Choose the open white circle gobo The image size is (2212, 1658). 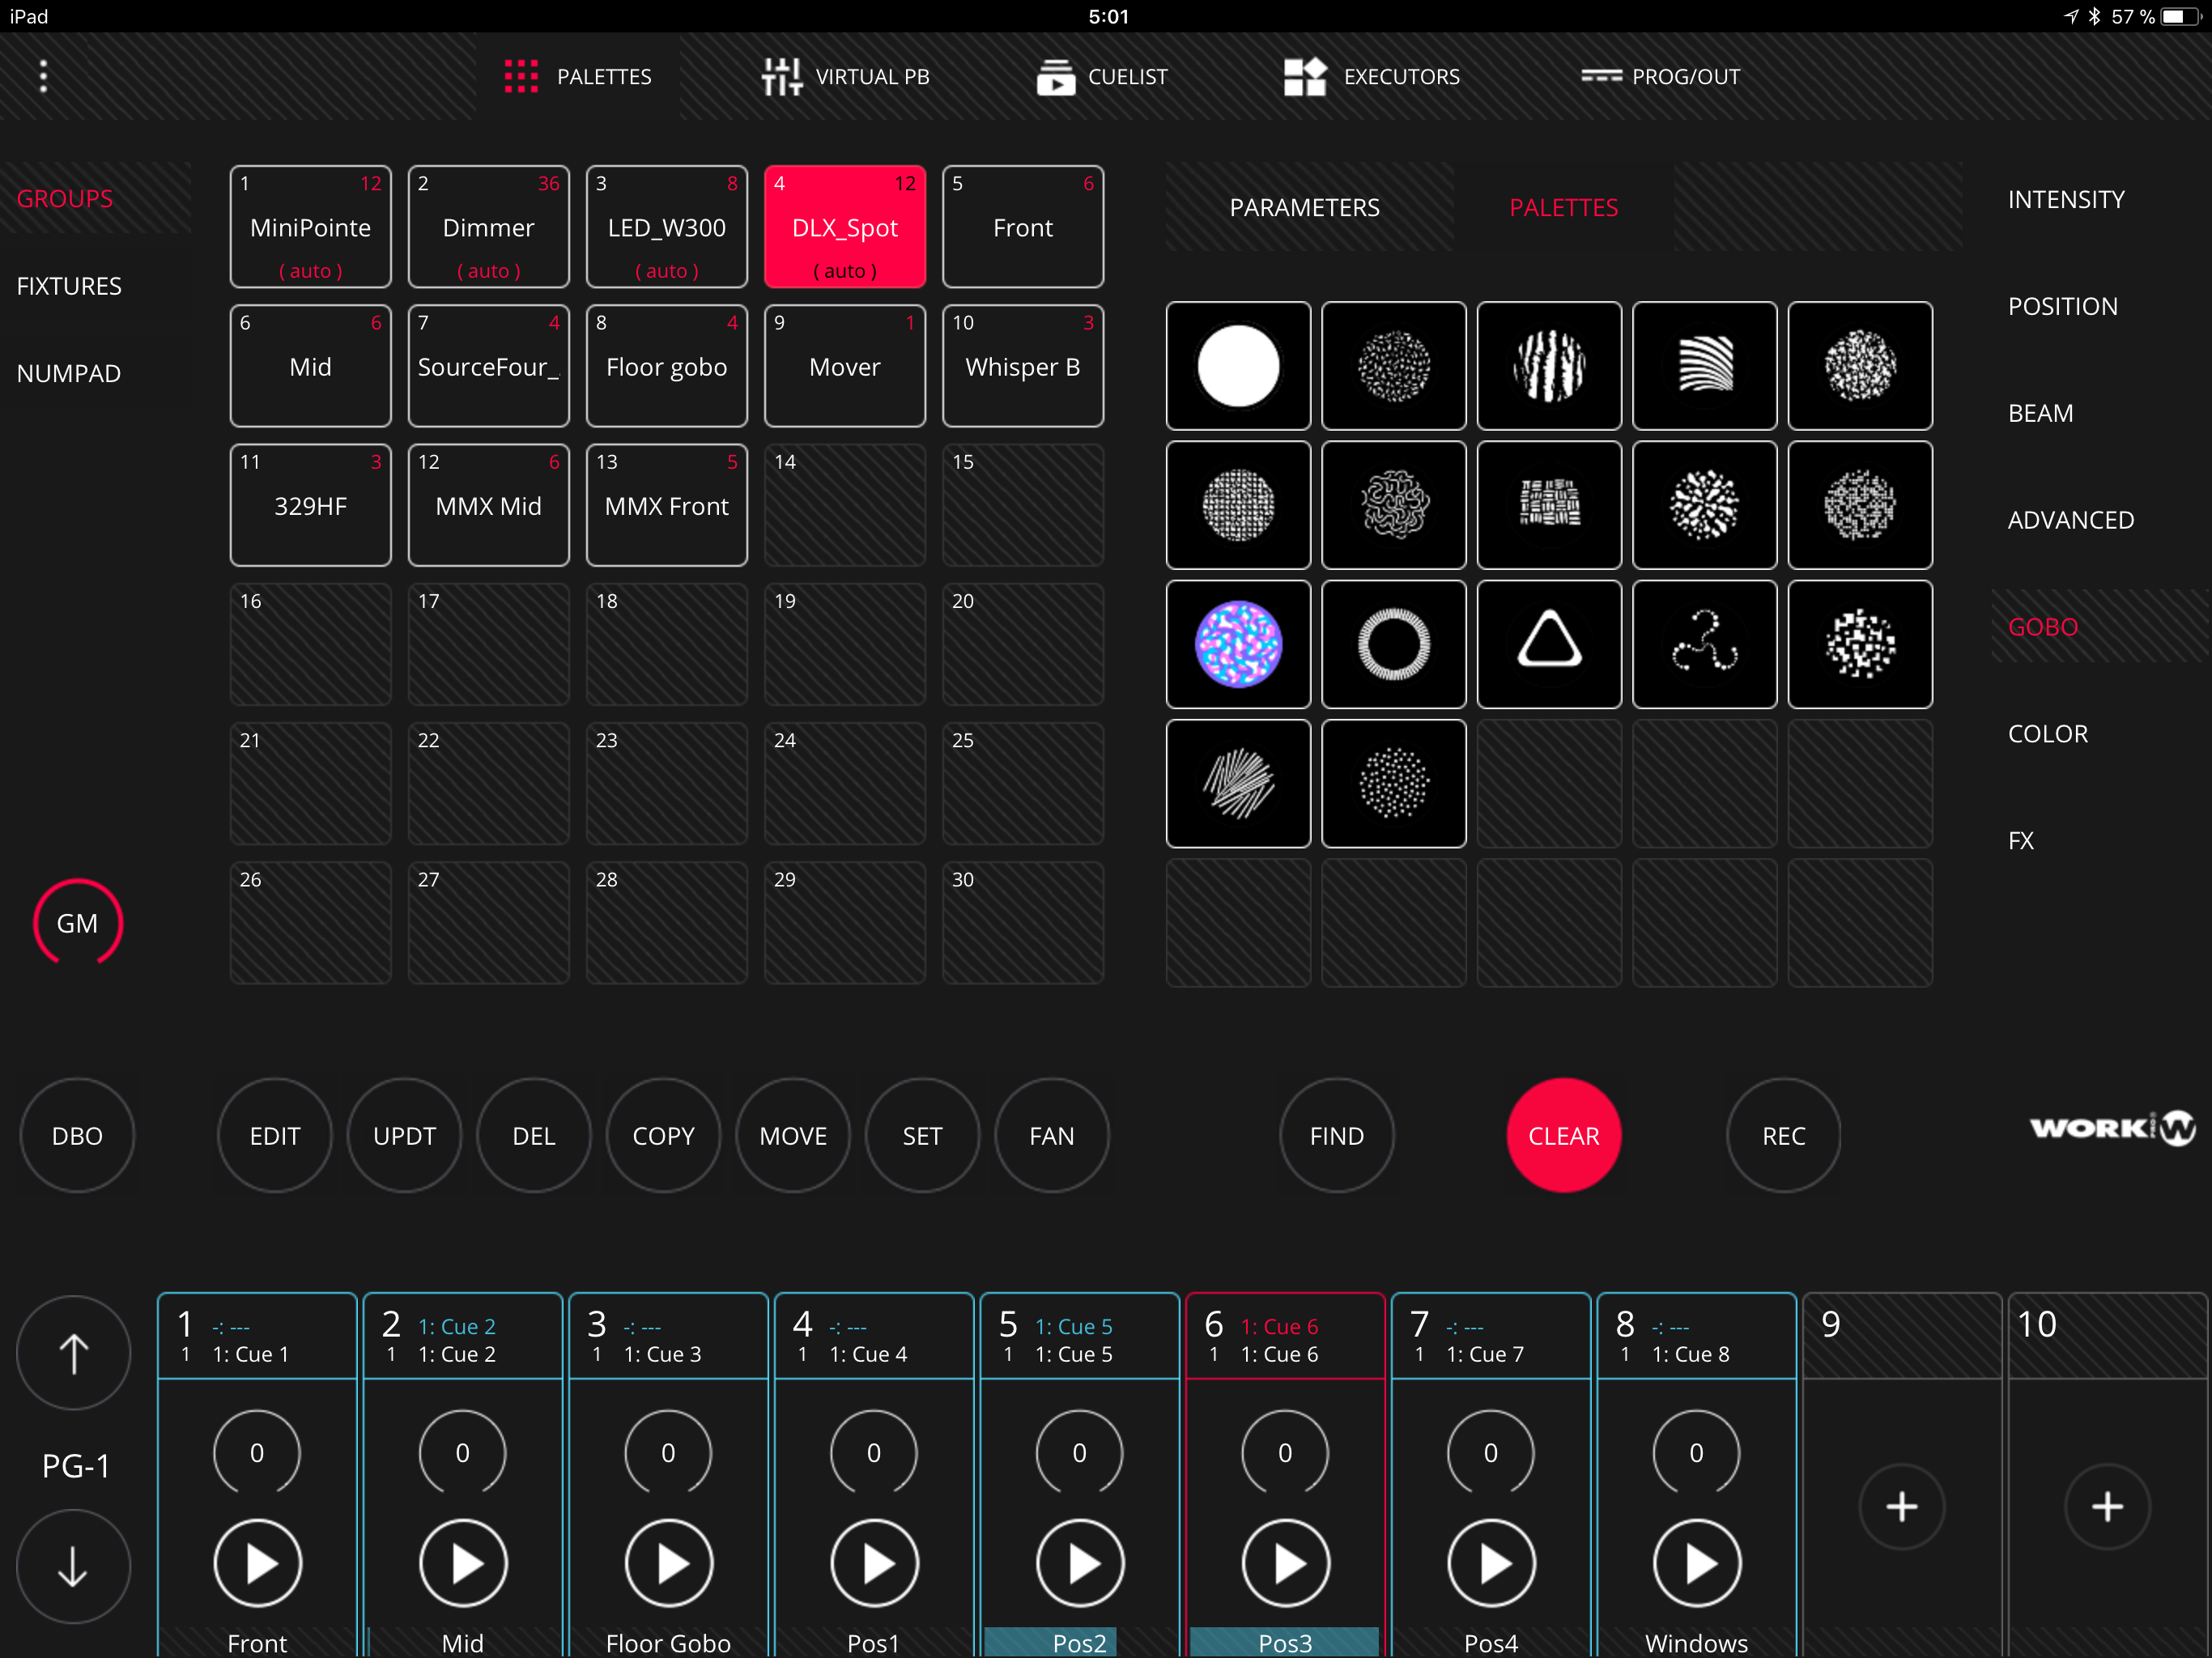1238,366
